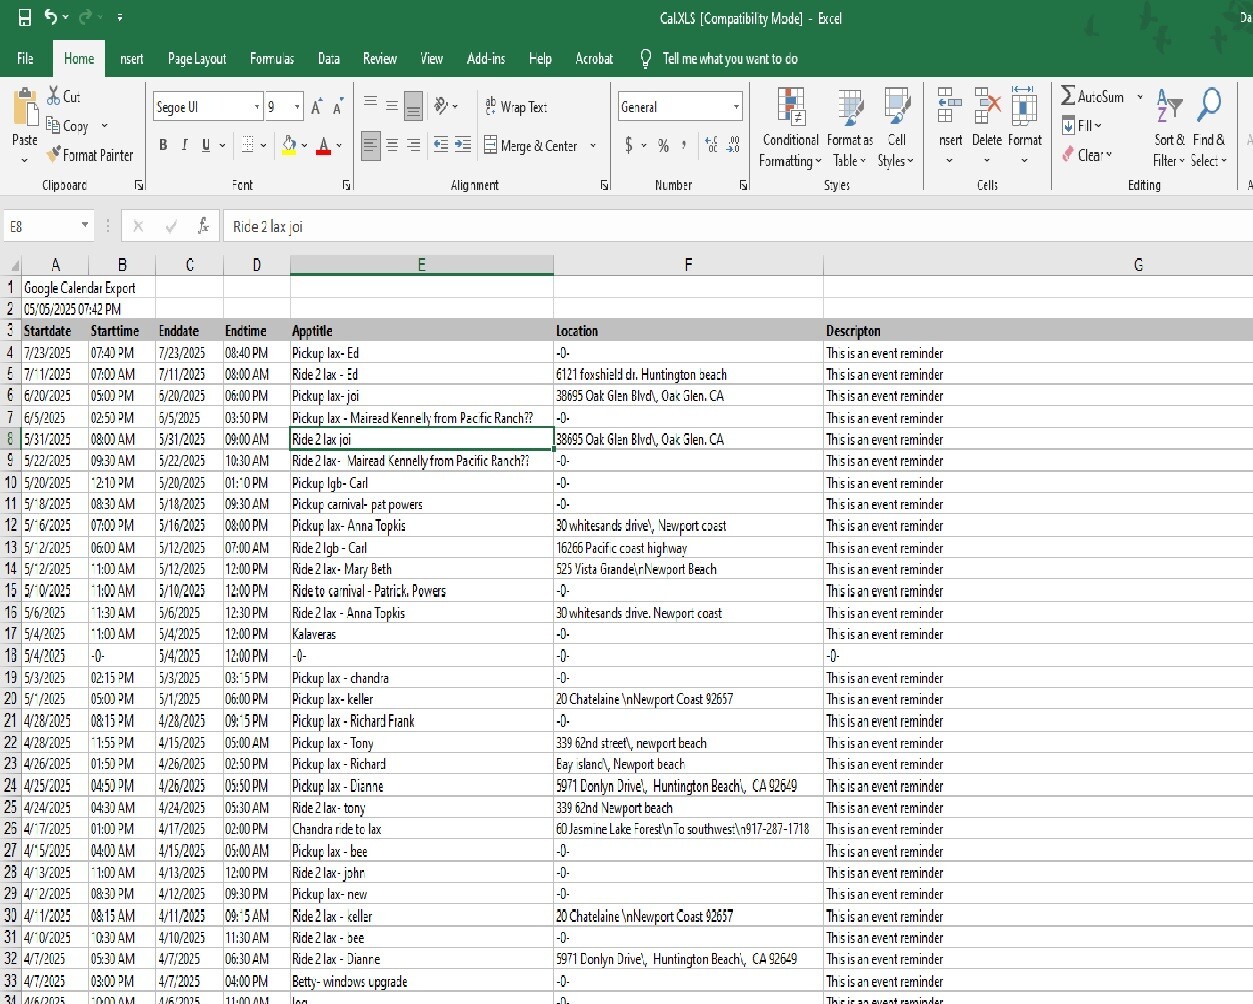Open the Fill dropdown

pos(1082,126)
